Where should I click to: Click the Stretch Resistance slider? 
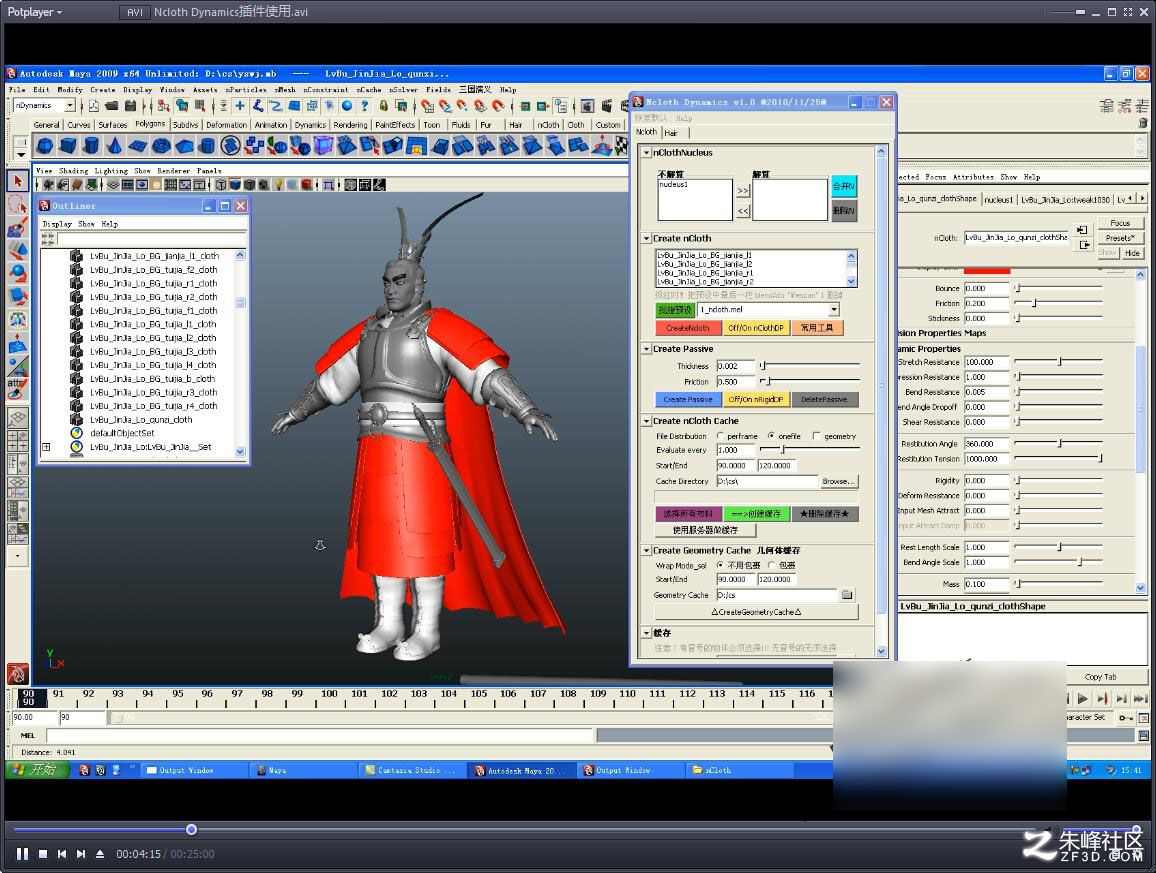pyautogui.click(x=1059, y=362)
